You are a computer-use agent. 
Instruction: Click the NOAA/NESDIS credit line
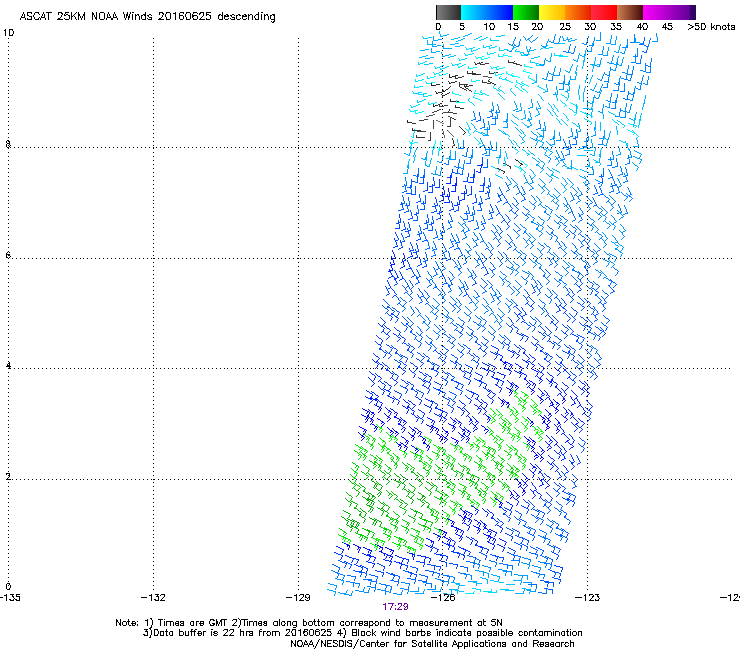coord(432,644)
